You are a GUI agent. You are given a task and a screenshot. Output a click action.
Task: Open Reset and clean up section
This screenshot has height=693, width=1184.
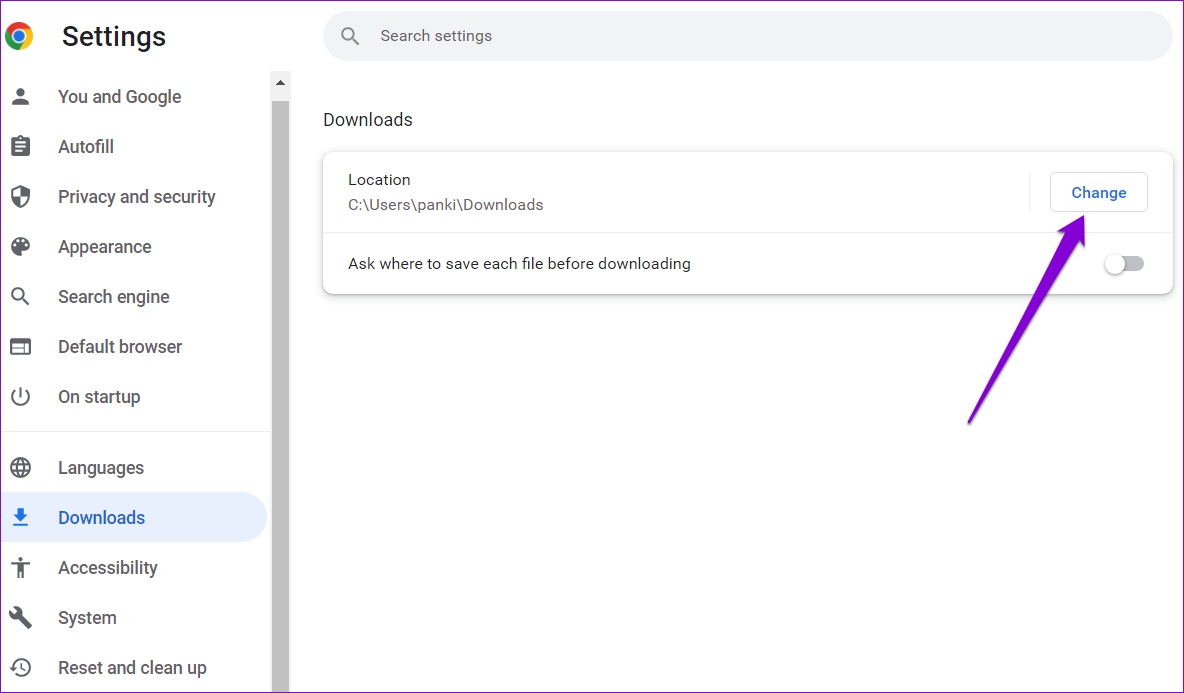point(134,667)
